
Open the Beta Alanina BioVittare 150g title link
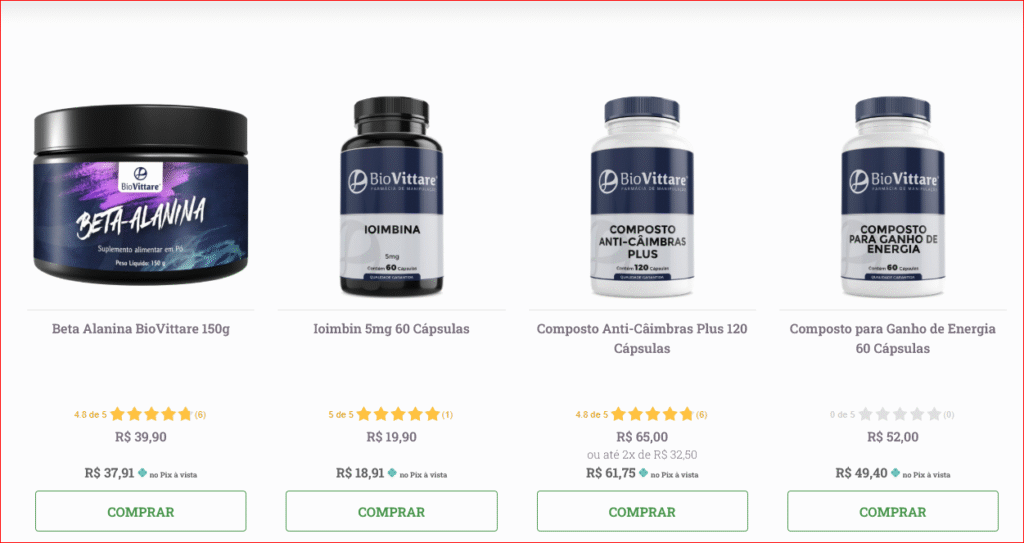tap(141, 329)
